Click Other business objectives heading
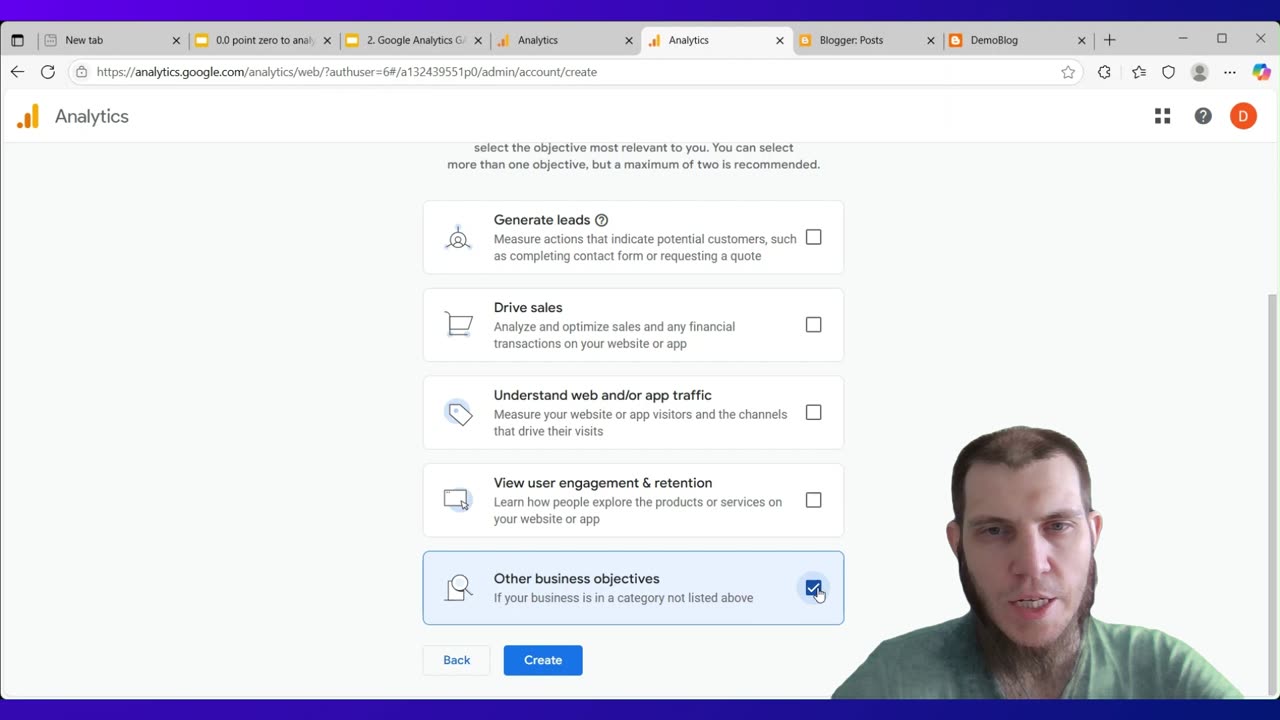The width and height of the screenshot is (1280, 720). point(577,579)
